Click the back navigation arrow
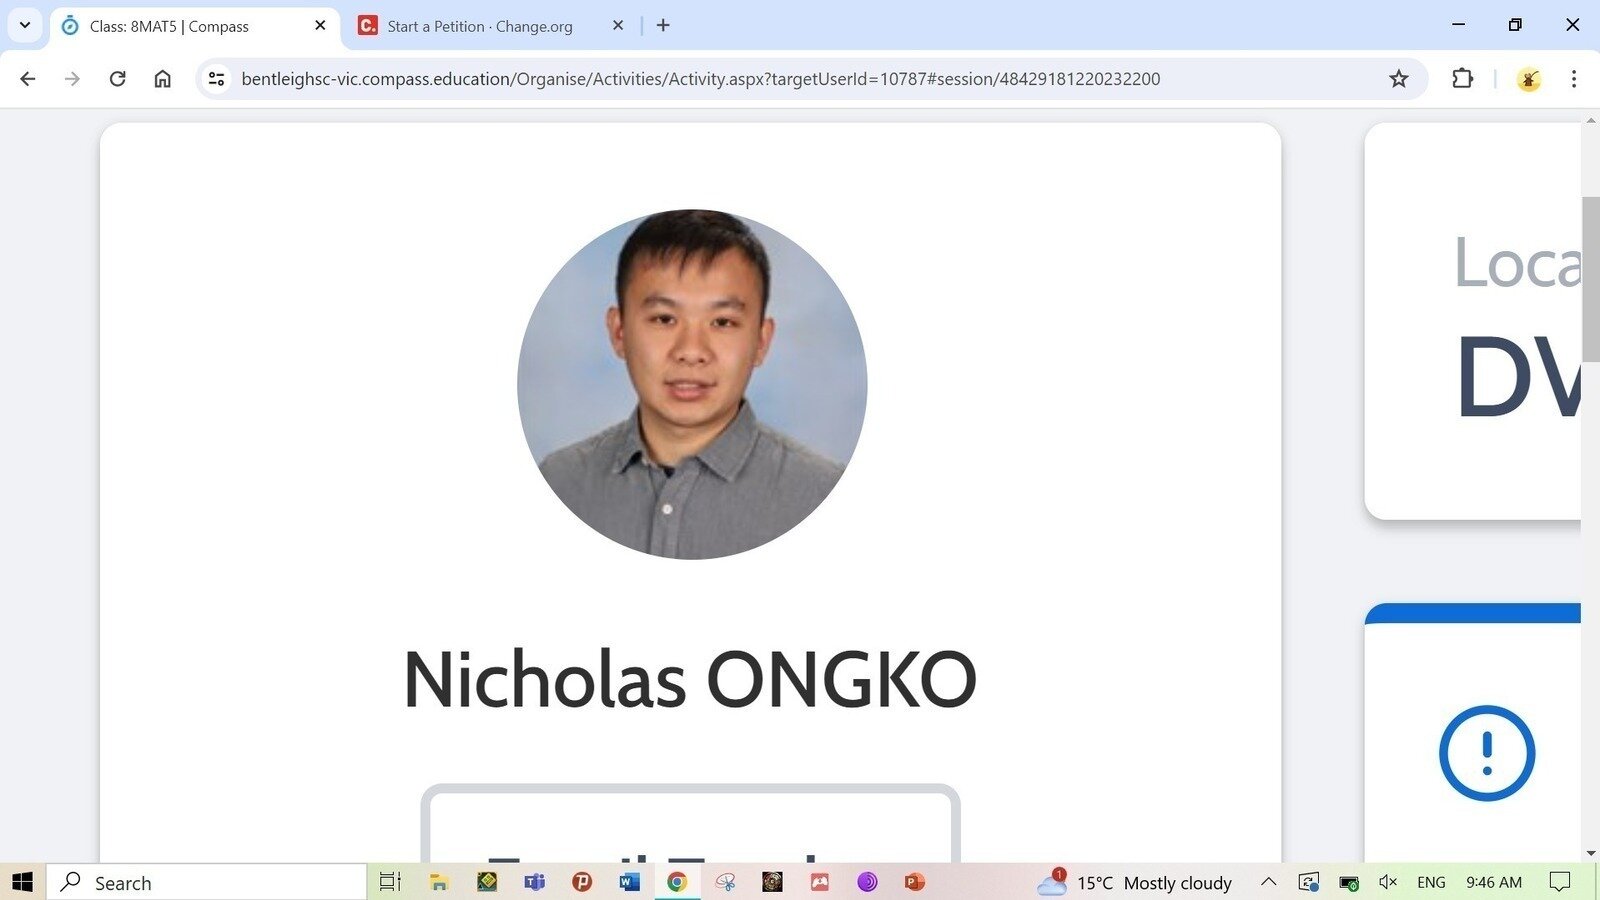Image resolution: width=1600 pixels, height=900 pixels. pos(27,79)
